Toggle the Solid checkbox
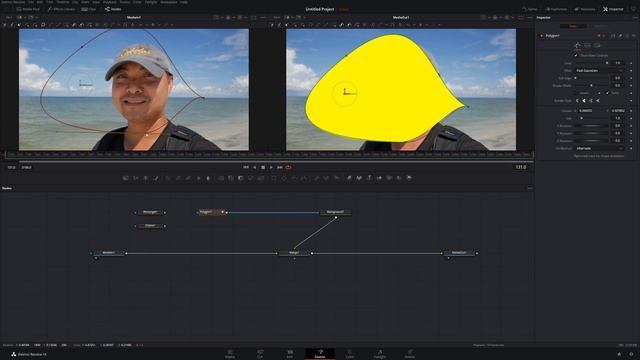The height and width of the screenshot is (360, 640). pyautogui.click(x=607, y=93)
